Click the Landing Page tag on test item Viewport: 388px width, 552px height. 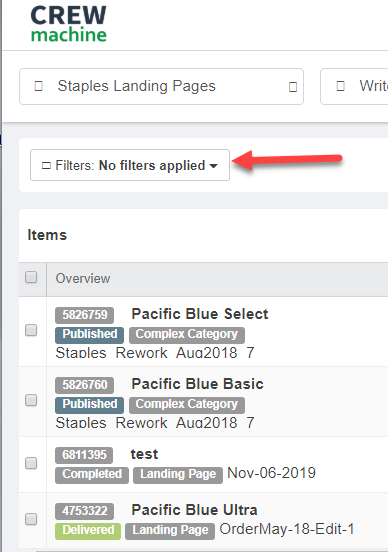coord(178,475)
